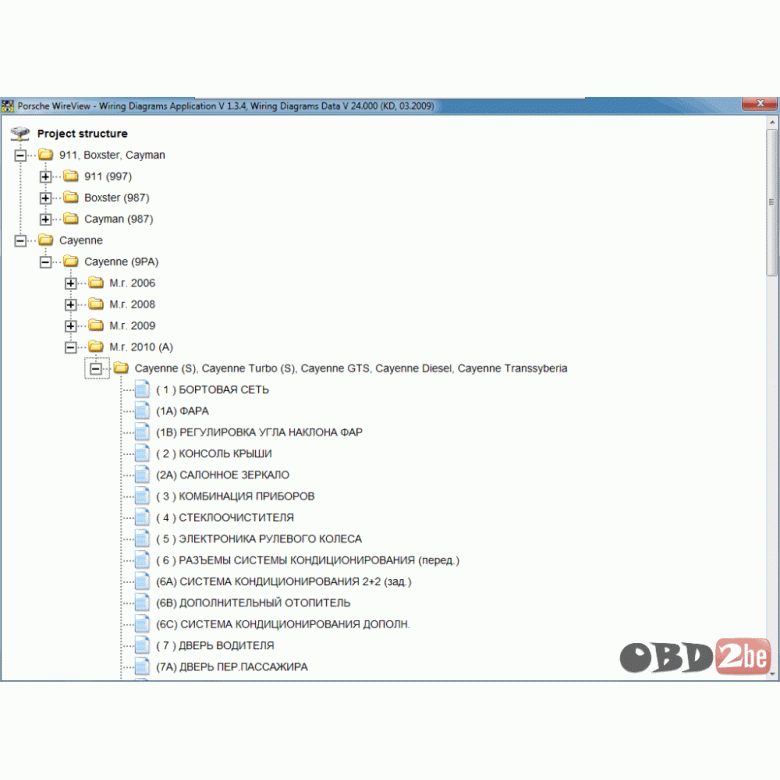This screenshot has width=780, height=780.
Task: Click document icon for (7A) ДВЕРЬ ПЕР.ПАССАЖИРА
Action: tap(142, 667)
